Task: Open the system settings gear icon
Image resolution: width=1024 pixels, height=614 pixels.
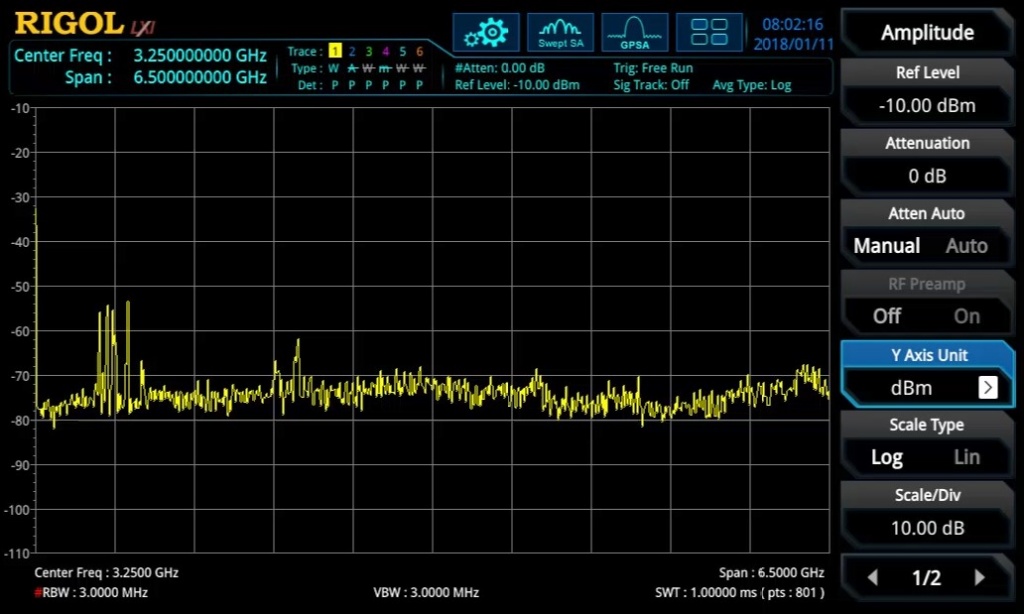Action: pyautogui.click(x=486, y=31)
